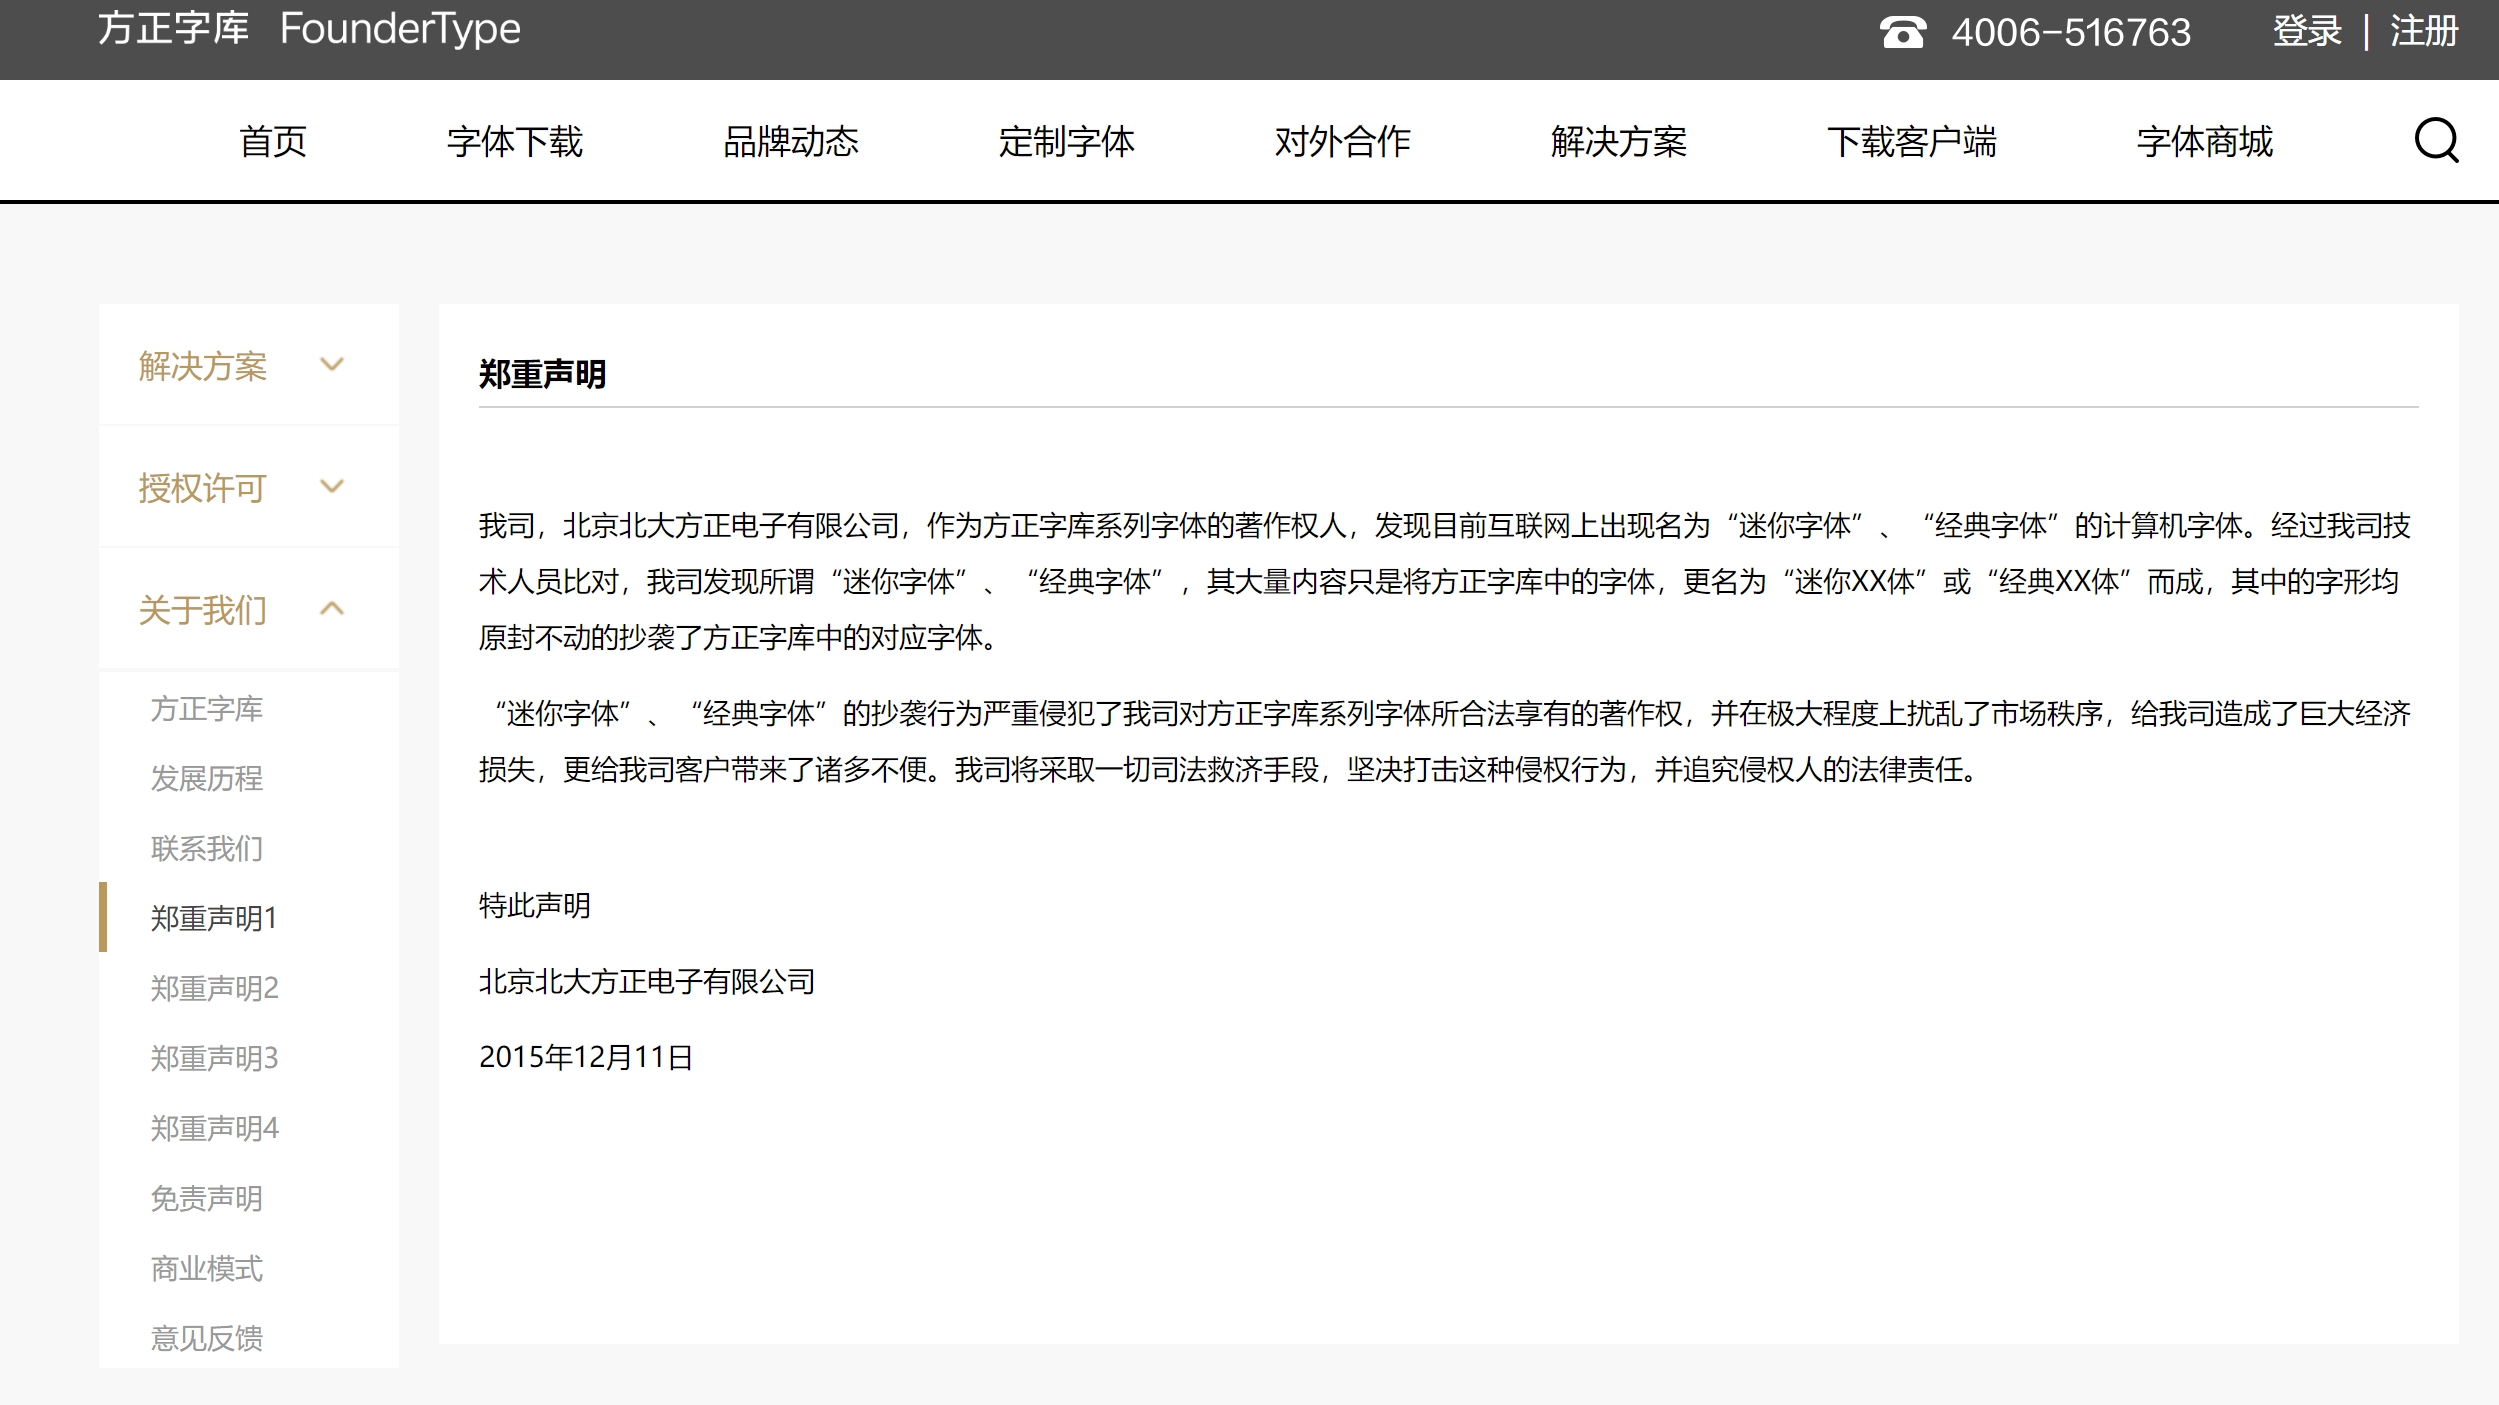The width and height of the screenshot is (2499, 1405).
Task: Open the 免责声明 sidebar link
Action: click(x=207, y=1198)
